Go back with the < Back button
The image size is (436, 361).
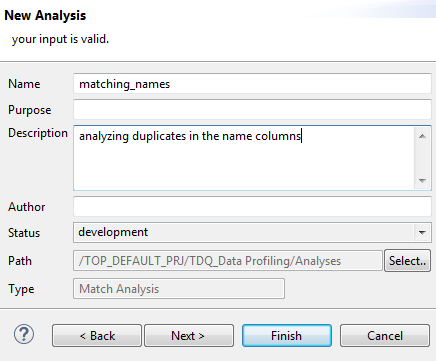[97, 336]
